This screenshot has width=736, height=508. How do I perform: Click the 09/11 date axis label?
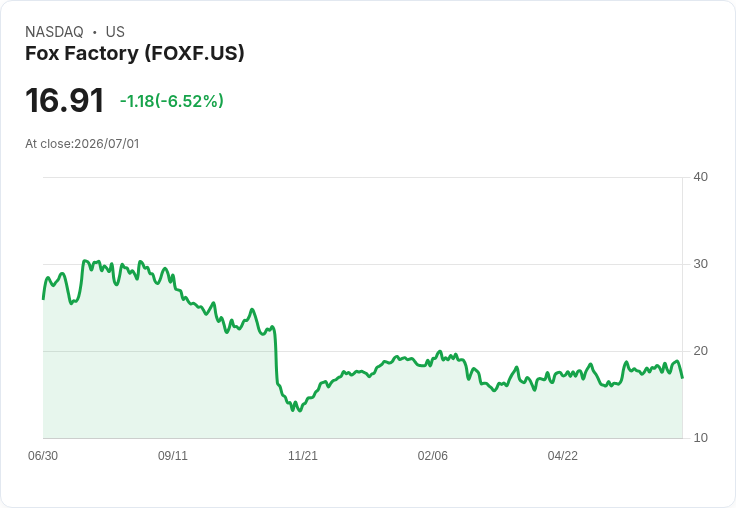click(173, 455)
